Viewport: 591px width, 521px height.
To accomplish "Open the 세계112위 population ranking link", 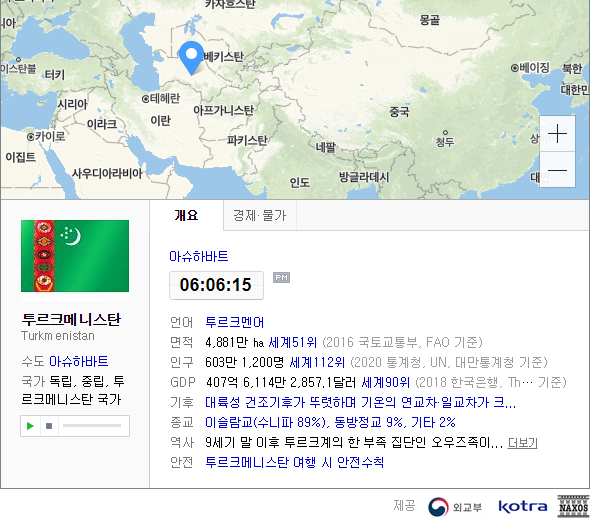I will pyautogui.click(x=317, y=362).
